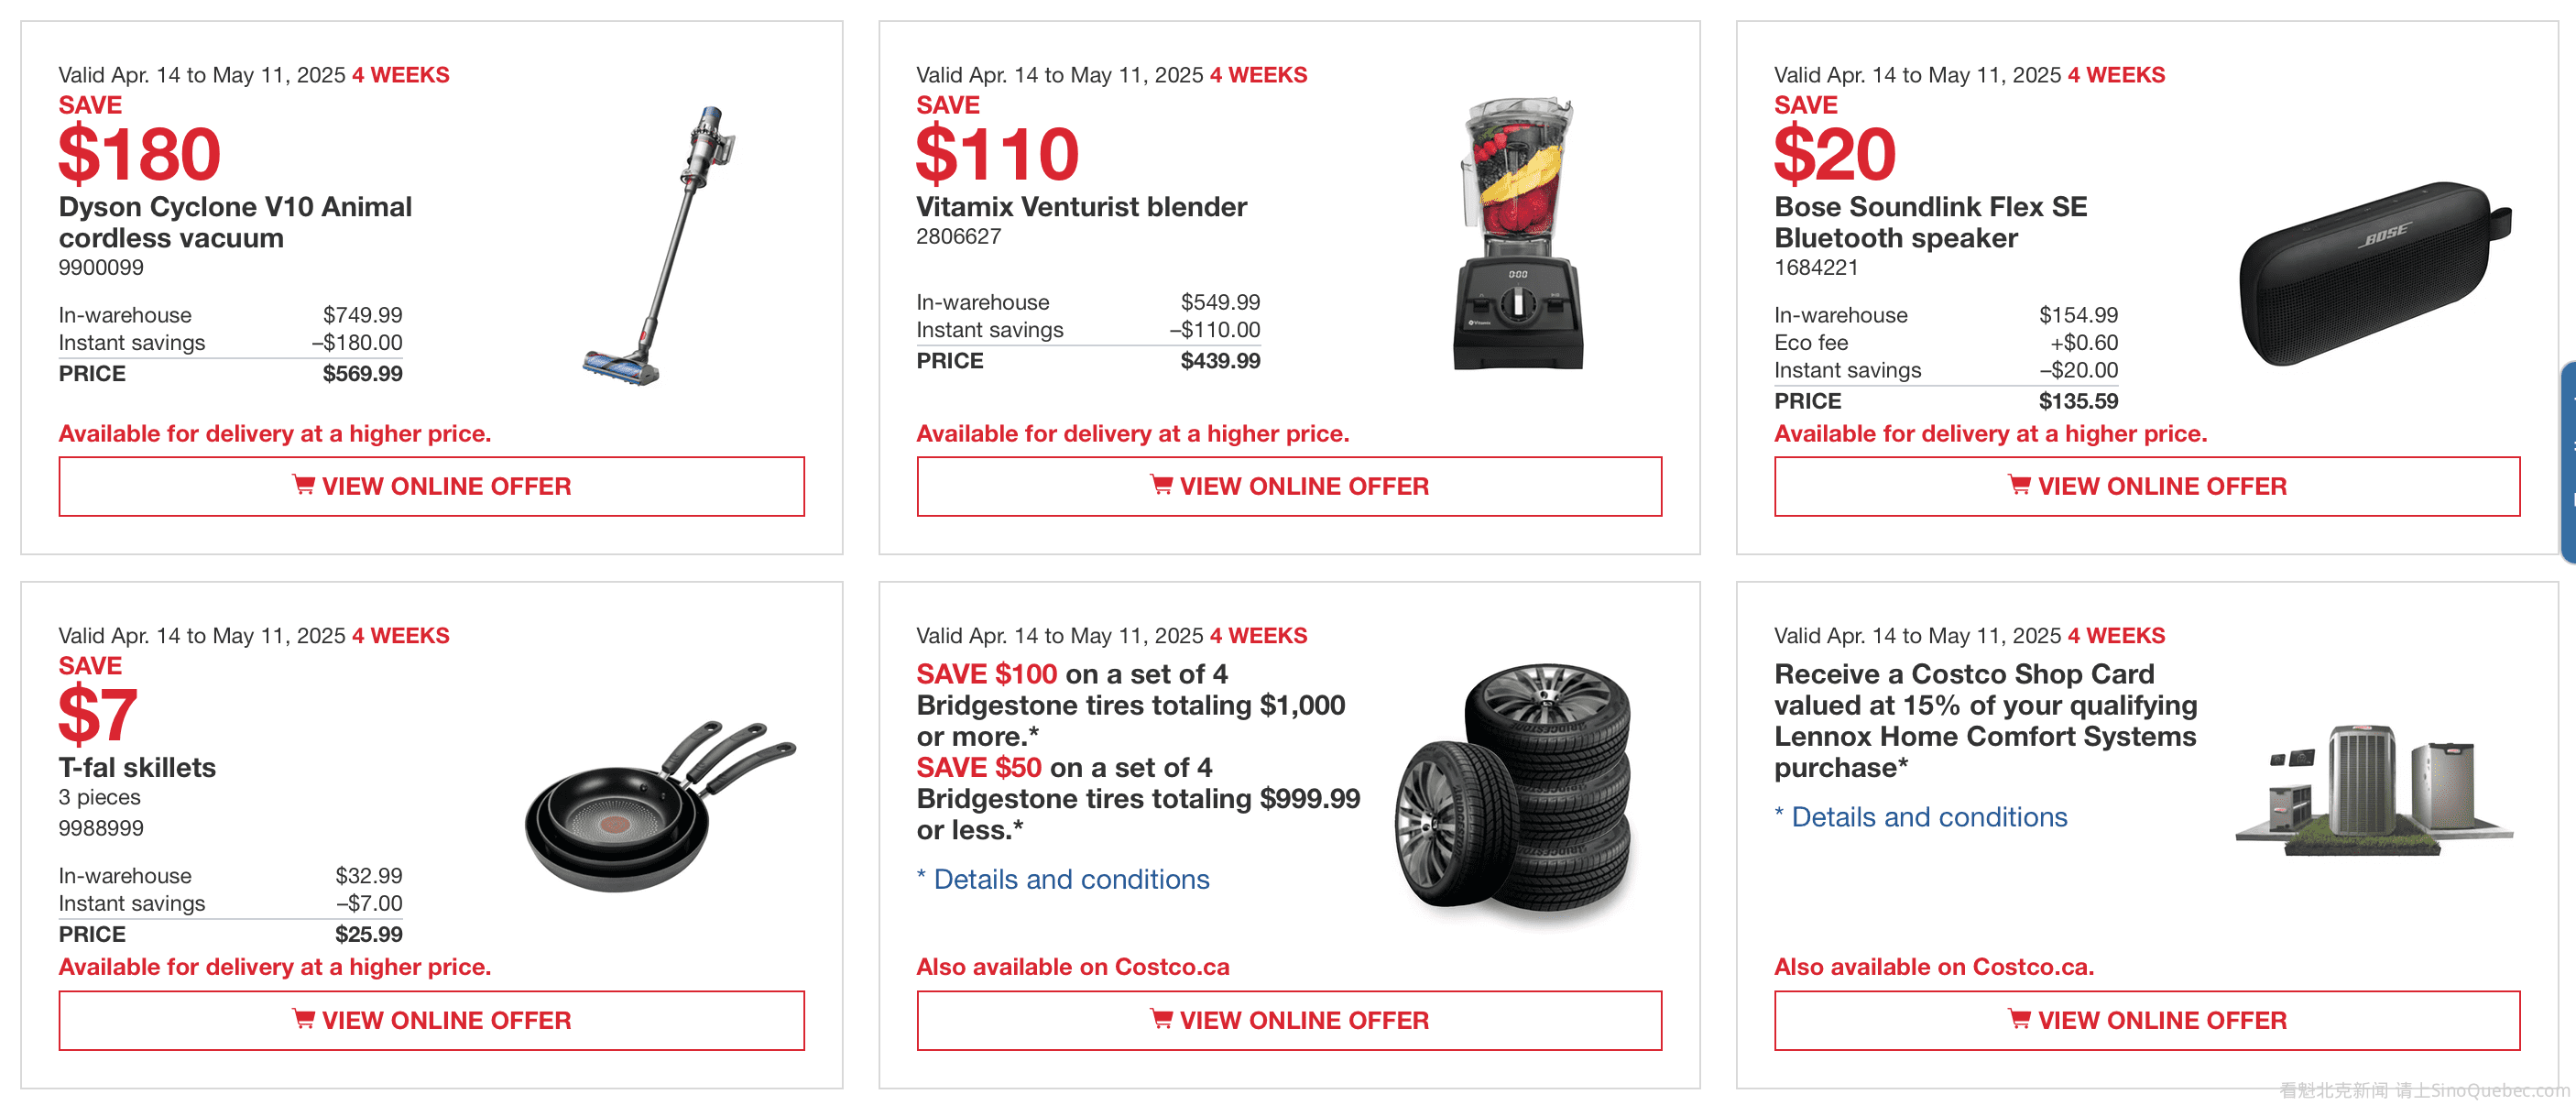Select the Vitamix blender product photo
This screenshot has height=1105, width=2576.
point(1518,235)
